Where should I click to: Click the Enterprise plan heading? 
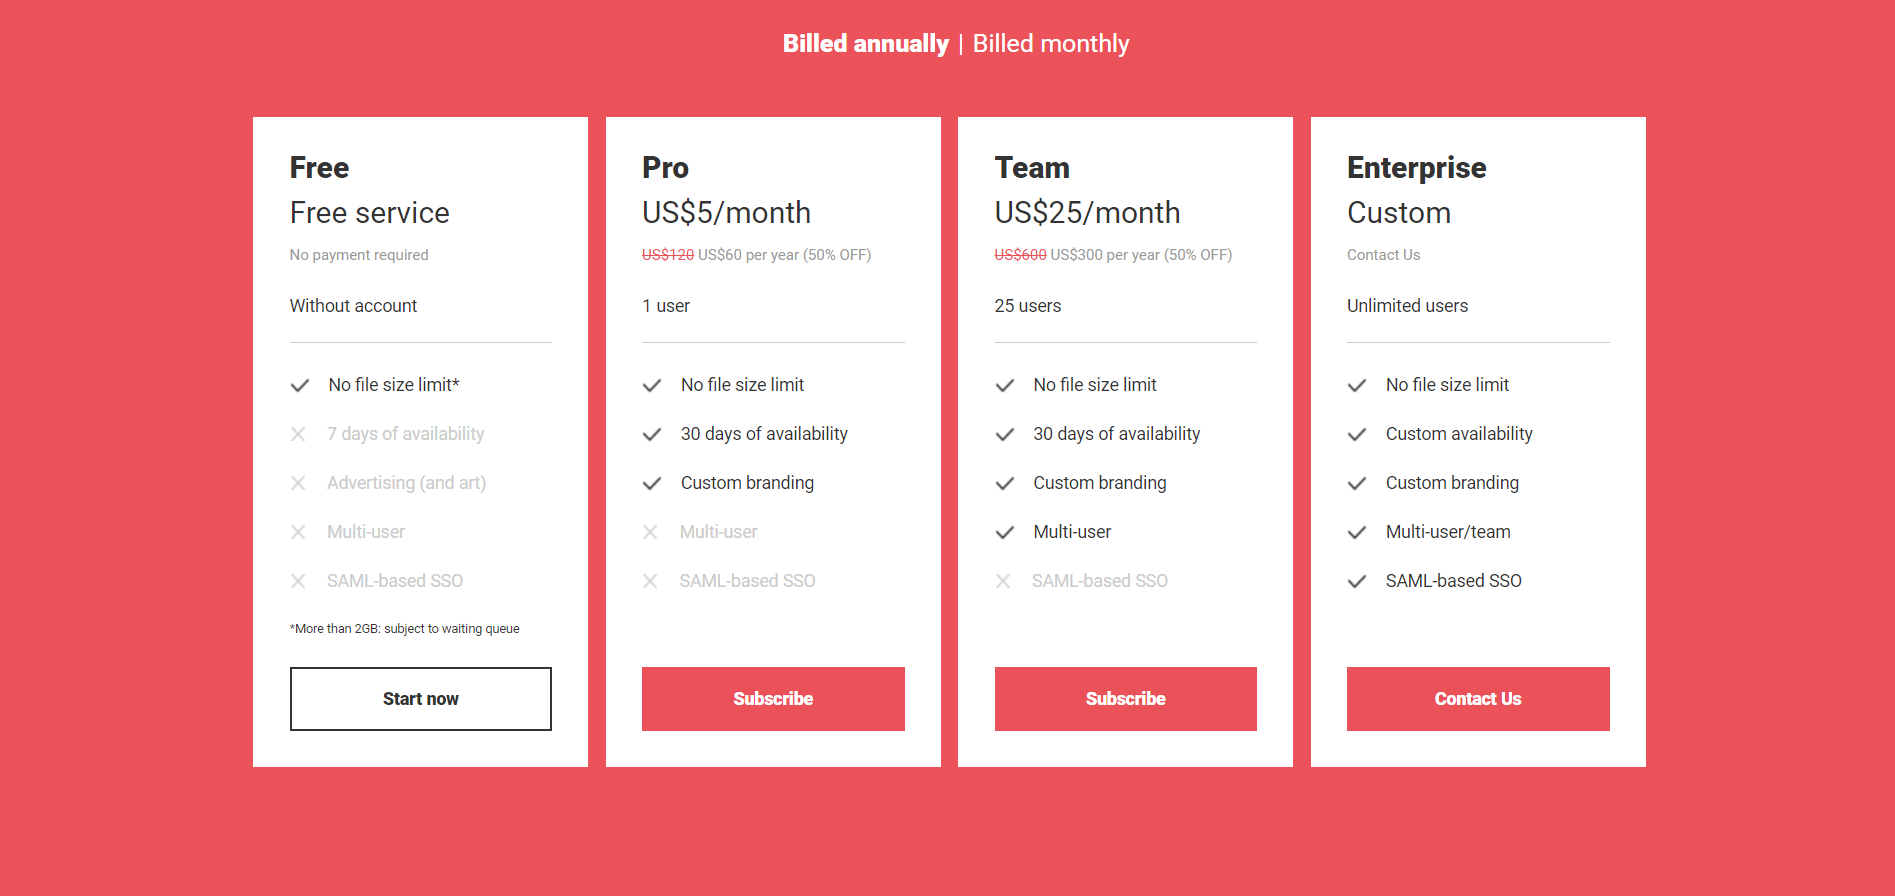pyautogui.click(x=1416, y=168)
